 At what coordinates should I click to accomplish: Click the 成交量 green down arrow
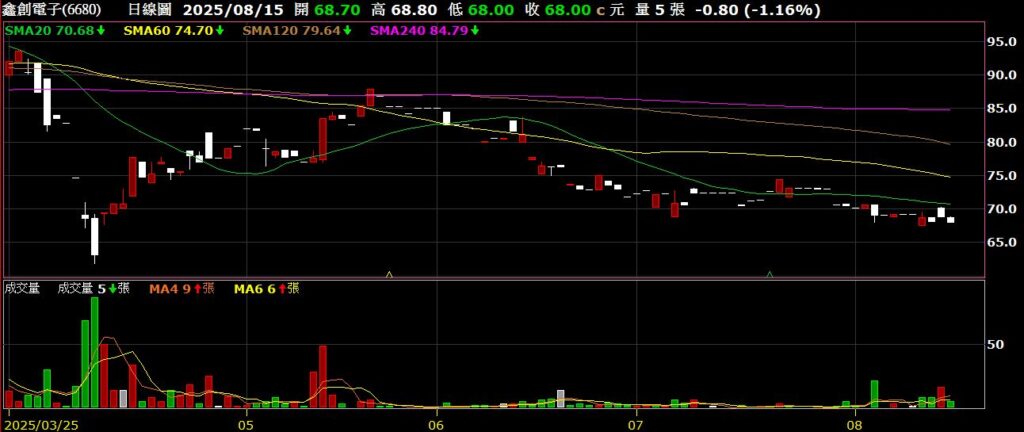click(x=113, y=289)
